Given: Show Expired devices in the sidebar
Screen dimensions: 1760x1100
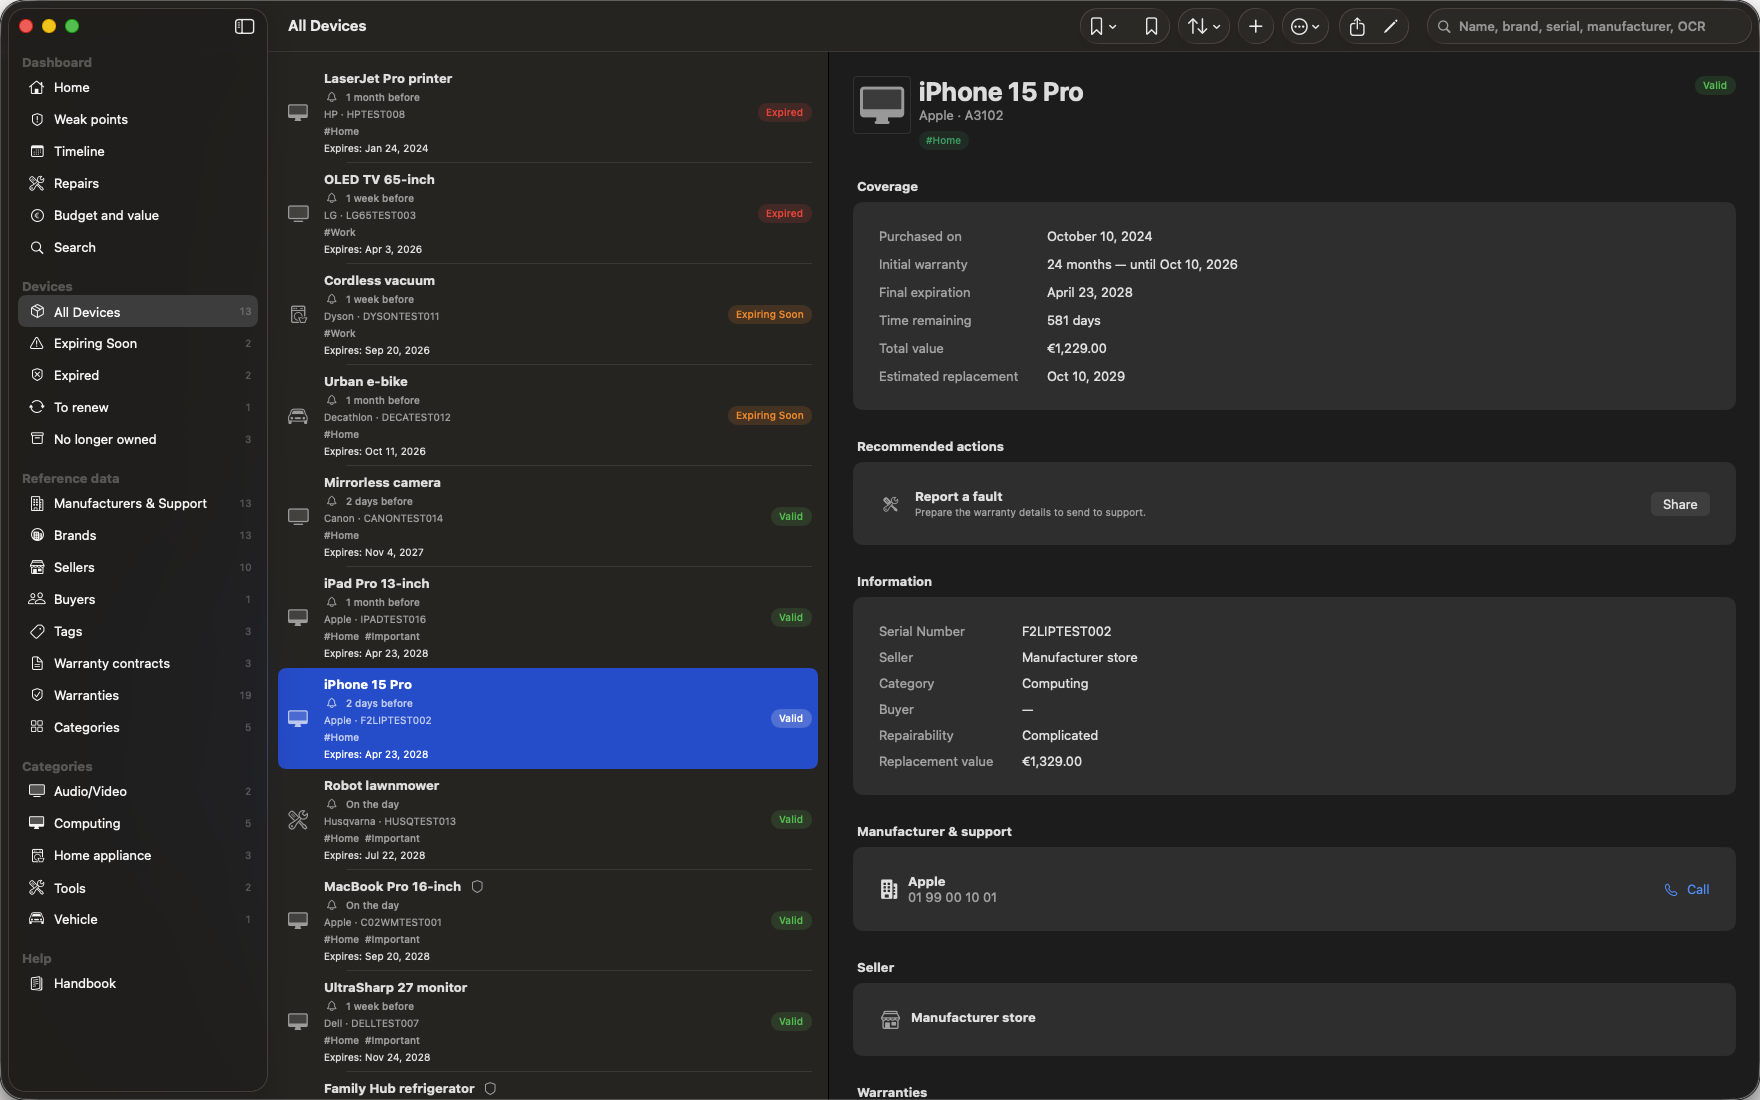Looking at the screenshot, I should point(138,376).
